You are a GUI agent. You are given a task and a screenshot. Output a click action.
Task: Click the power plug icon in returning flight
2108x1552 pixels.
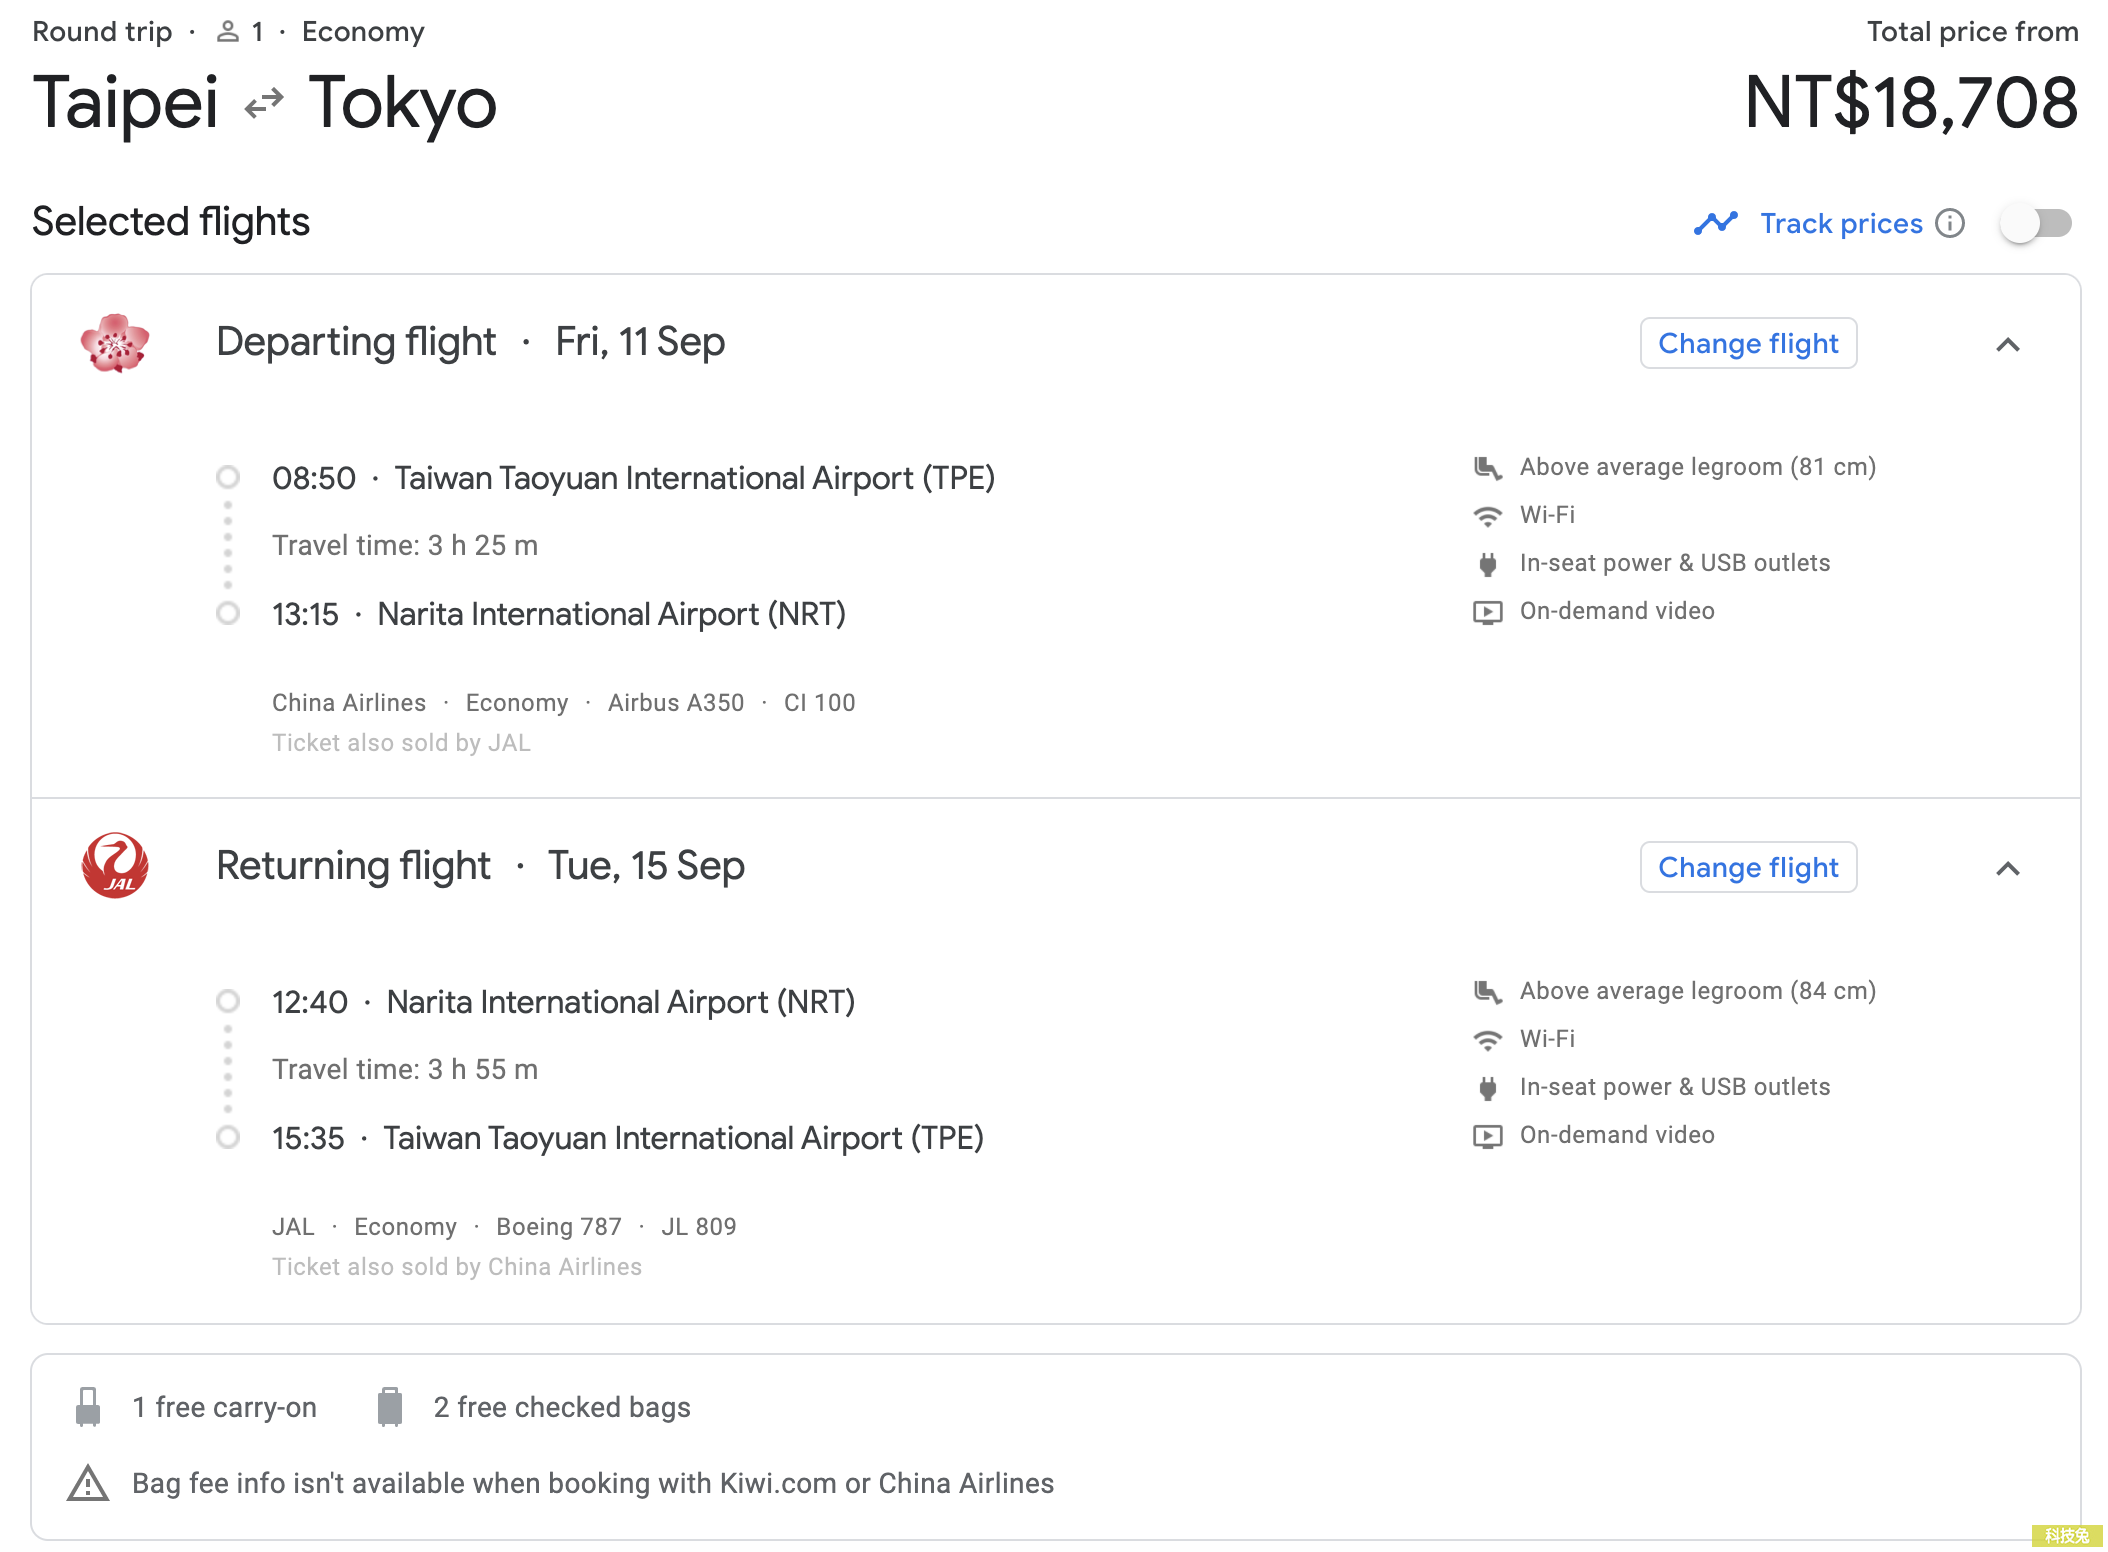pyautogui.click(x=1488, y=1088)
